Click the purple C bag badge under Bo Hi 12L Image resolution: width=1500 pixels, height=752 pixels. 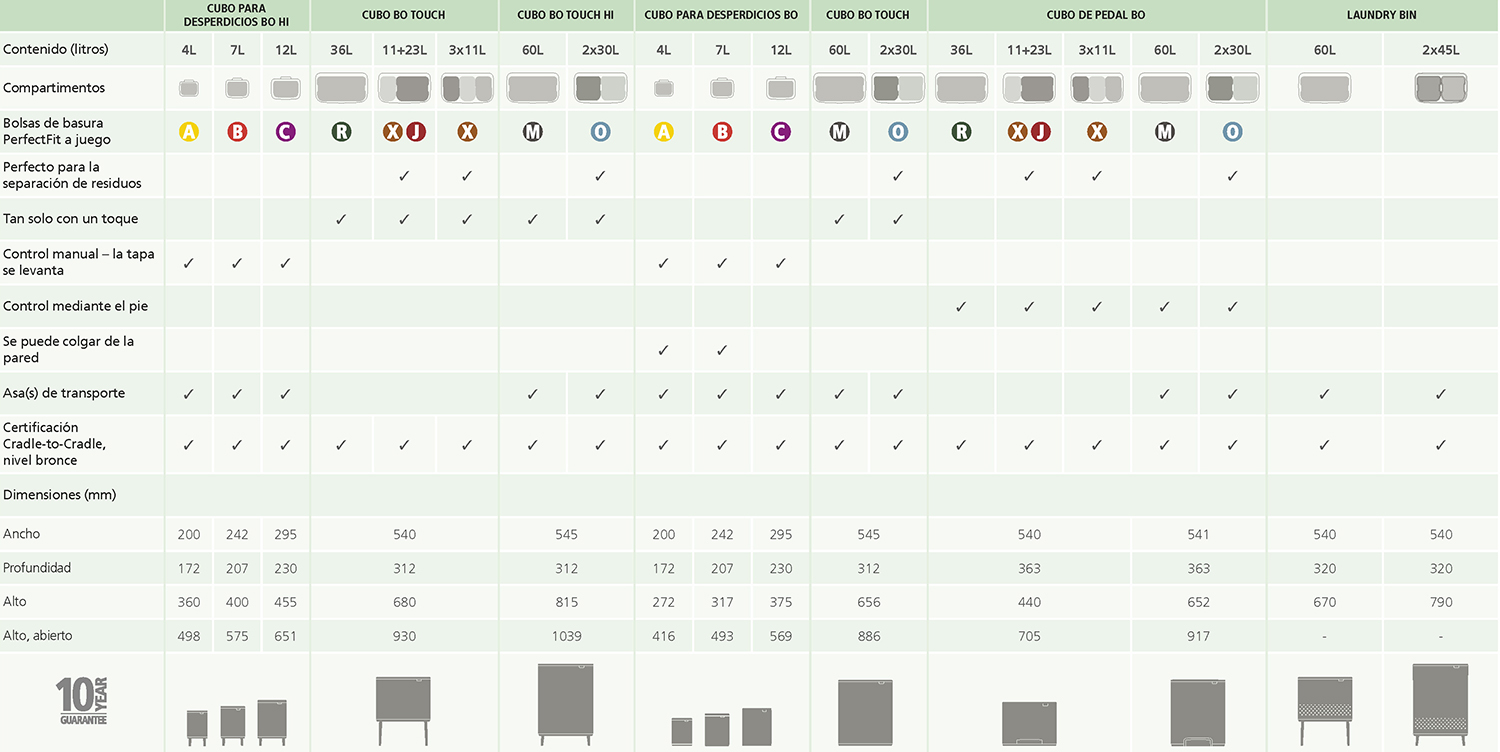tap(285, 131)
